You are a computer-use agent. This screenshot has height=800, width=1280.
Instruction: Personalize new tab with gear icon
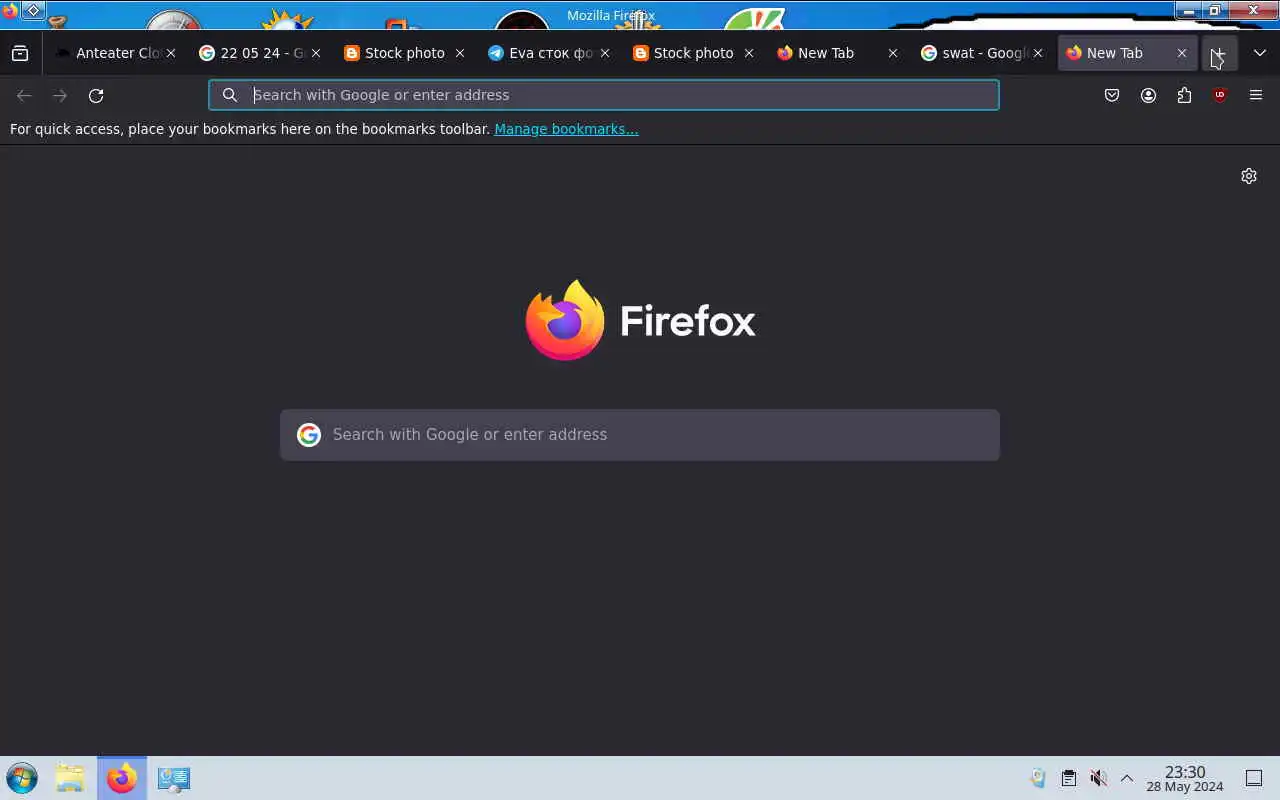coord(1249,176)
